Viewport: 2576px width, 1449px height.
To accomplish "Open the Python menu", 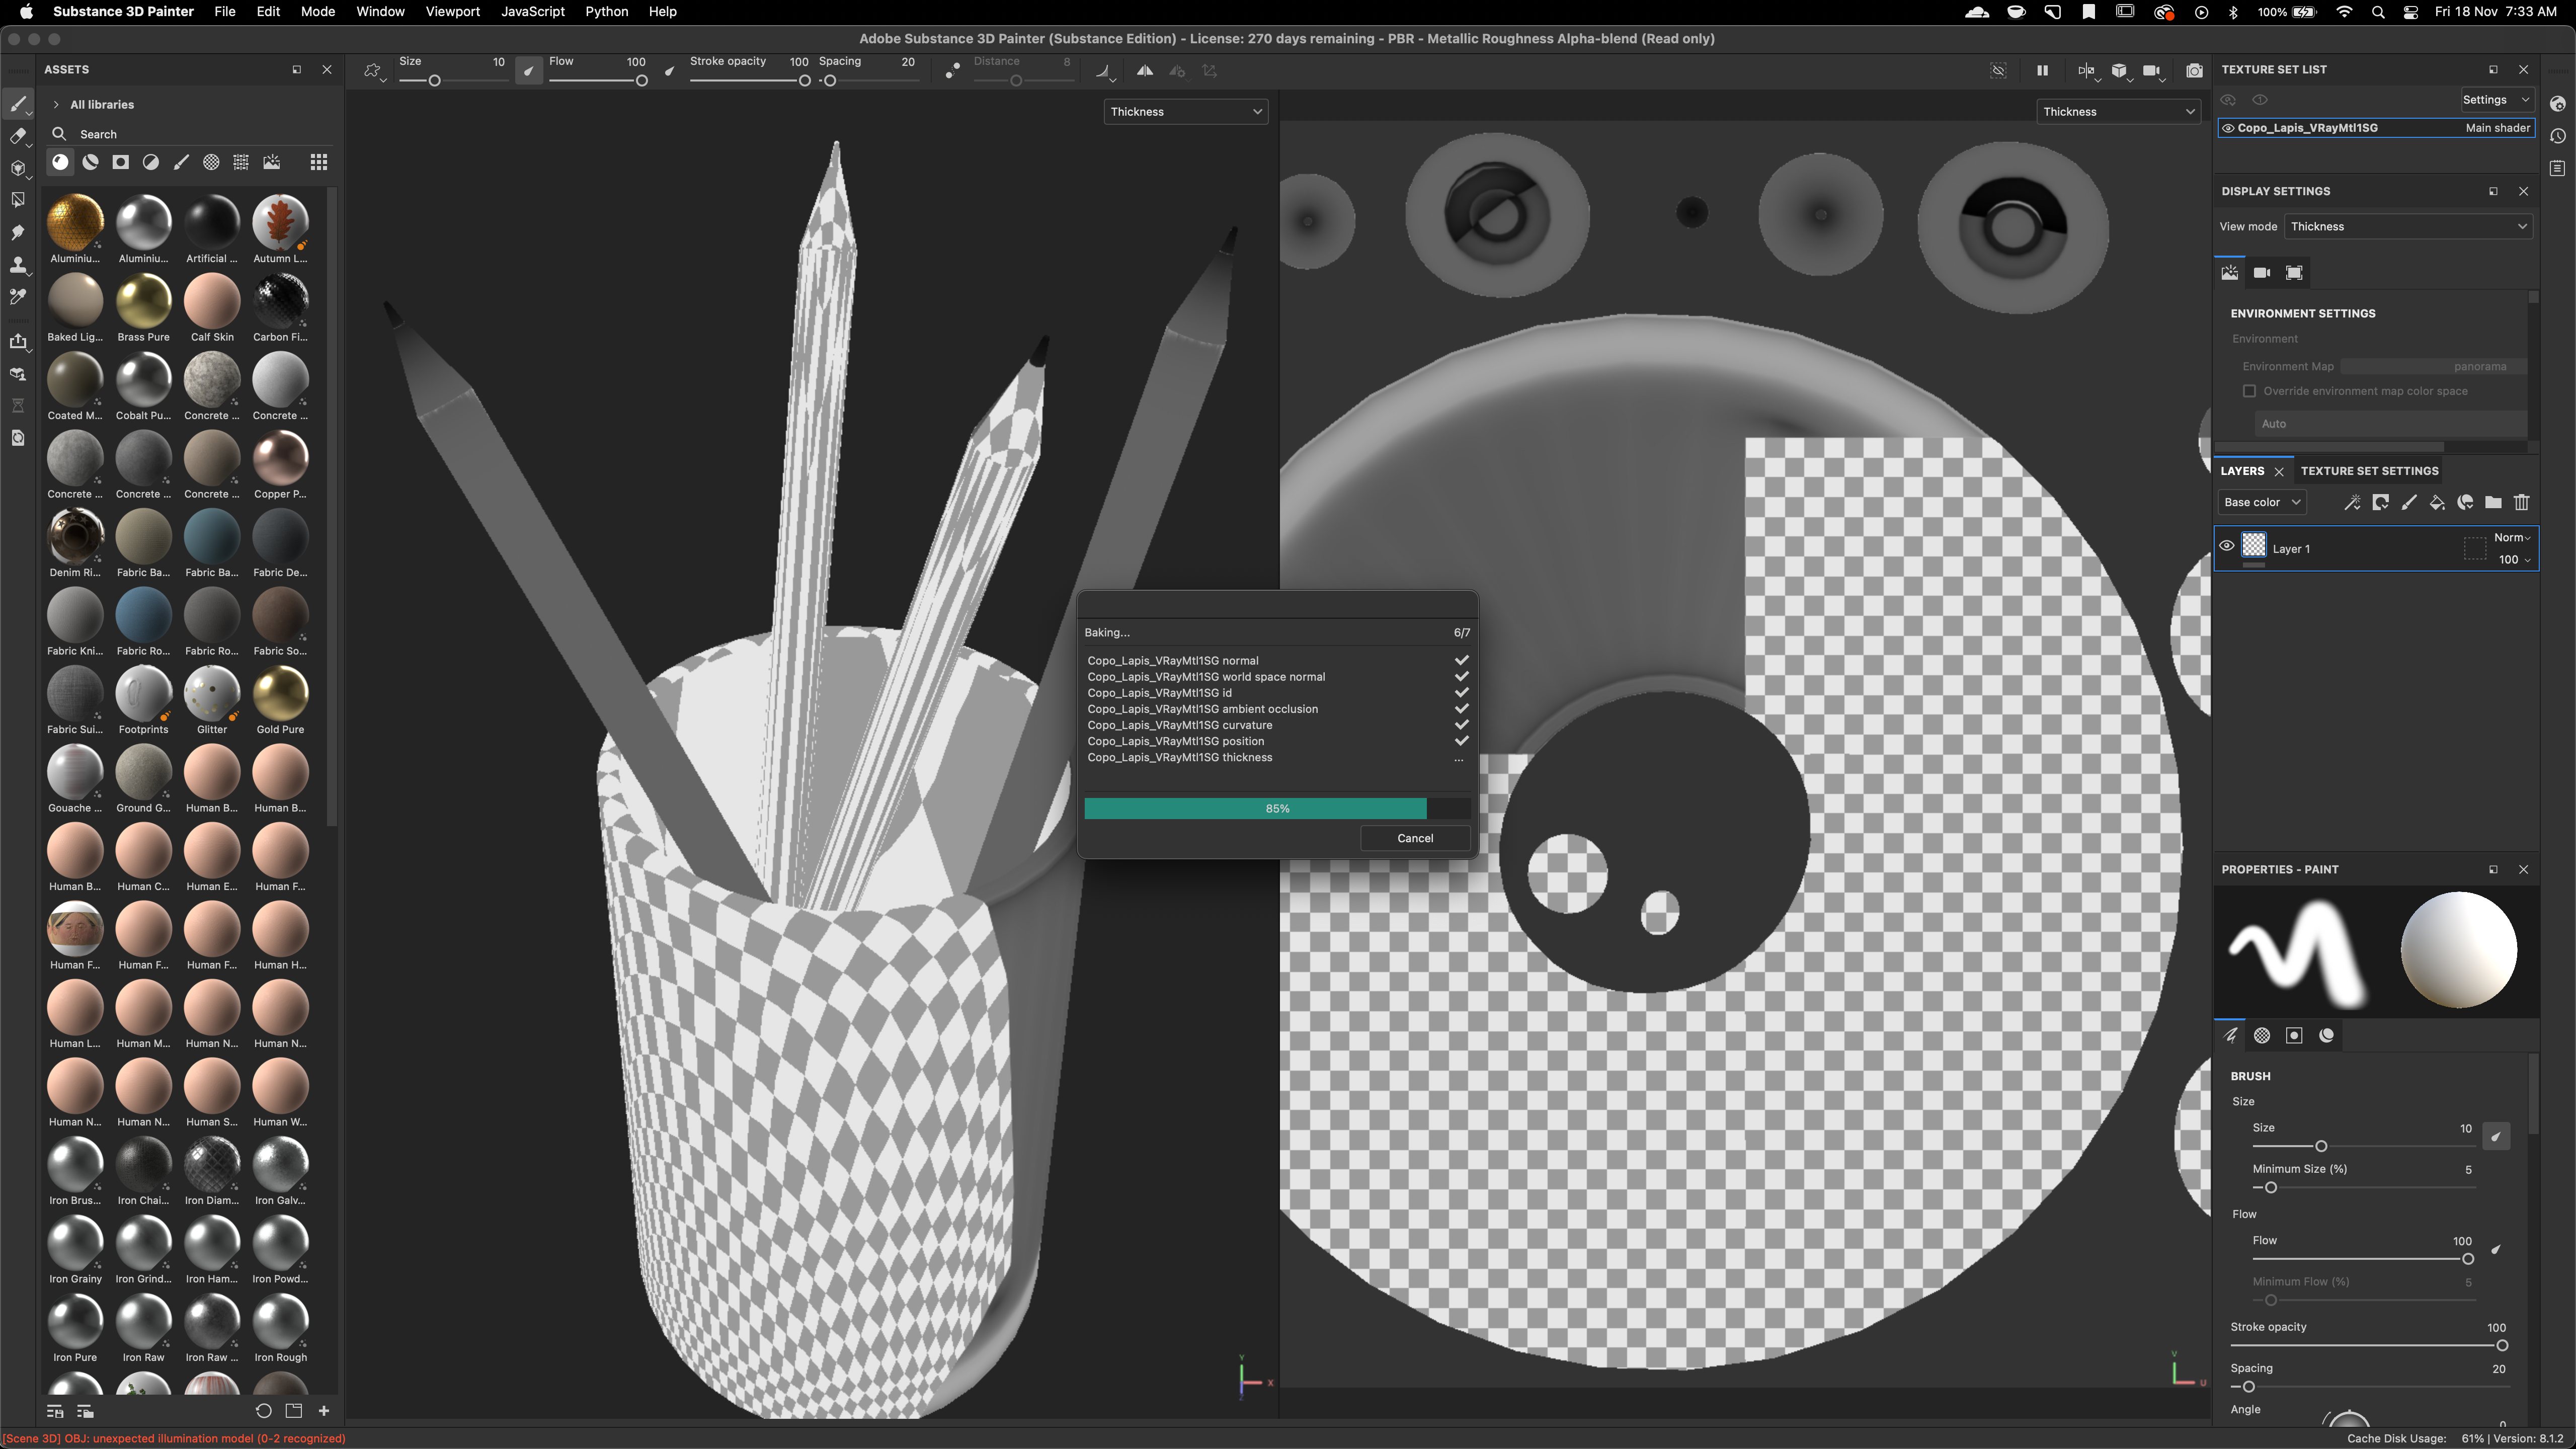I will pyautogui.click(x=607, y=12).
